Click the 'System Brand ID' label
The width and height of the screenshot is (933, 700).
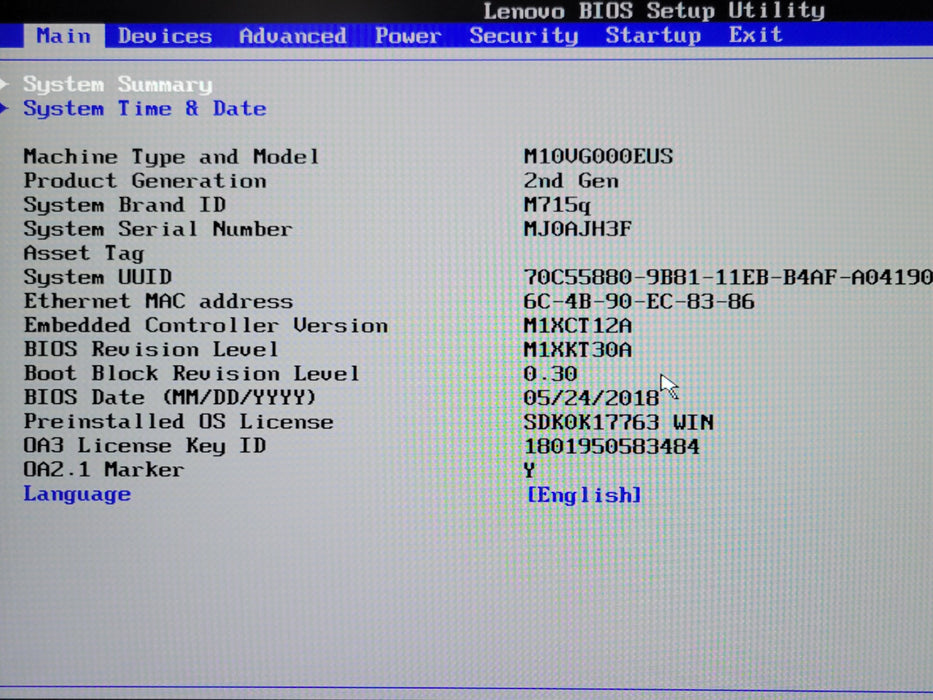click(124, 205)
